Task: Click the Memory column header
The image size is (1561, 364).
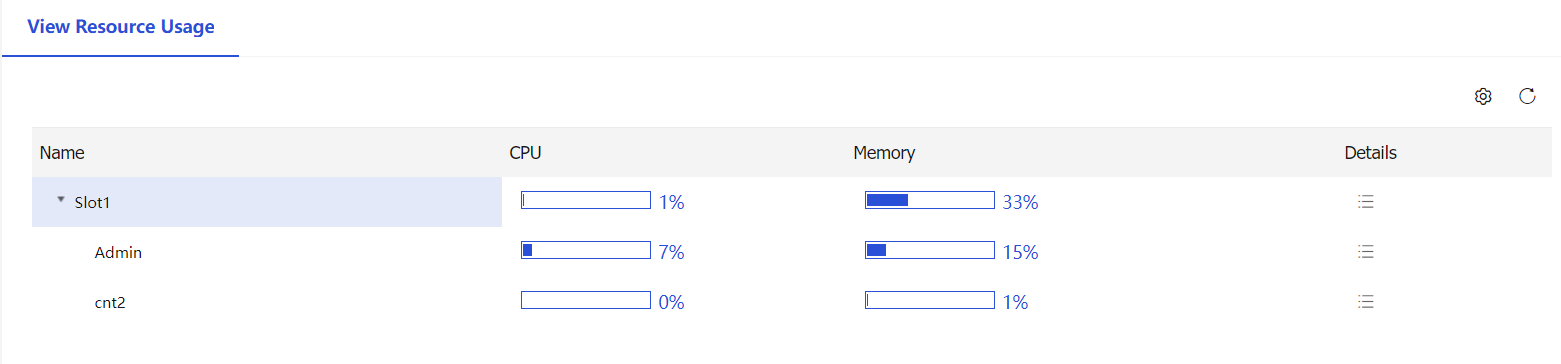Action: tap(884, 153)
